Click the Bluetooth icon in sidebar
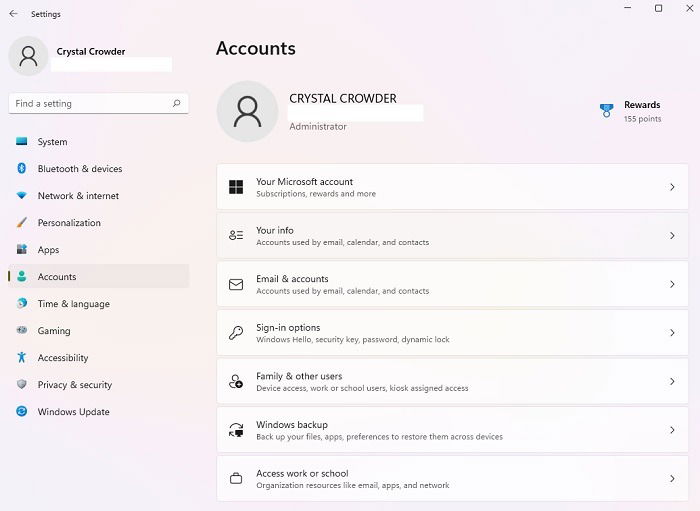Screen dimensions: 700x511 (x=21, y=168)
